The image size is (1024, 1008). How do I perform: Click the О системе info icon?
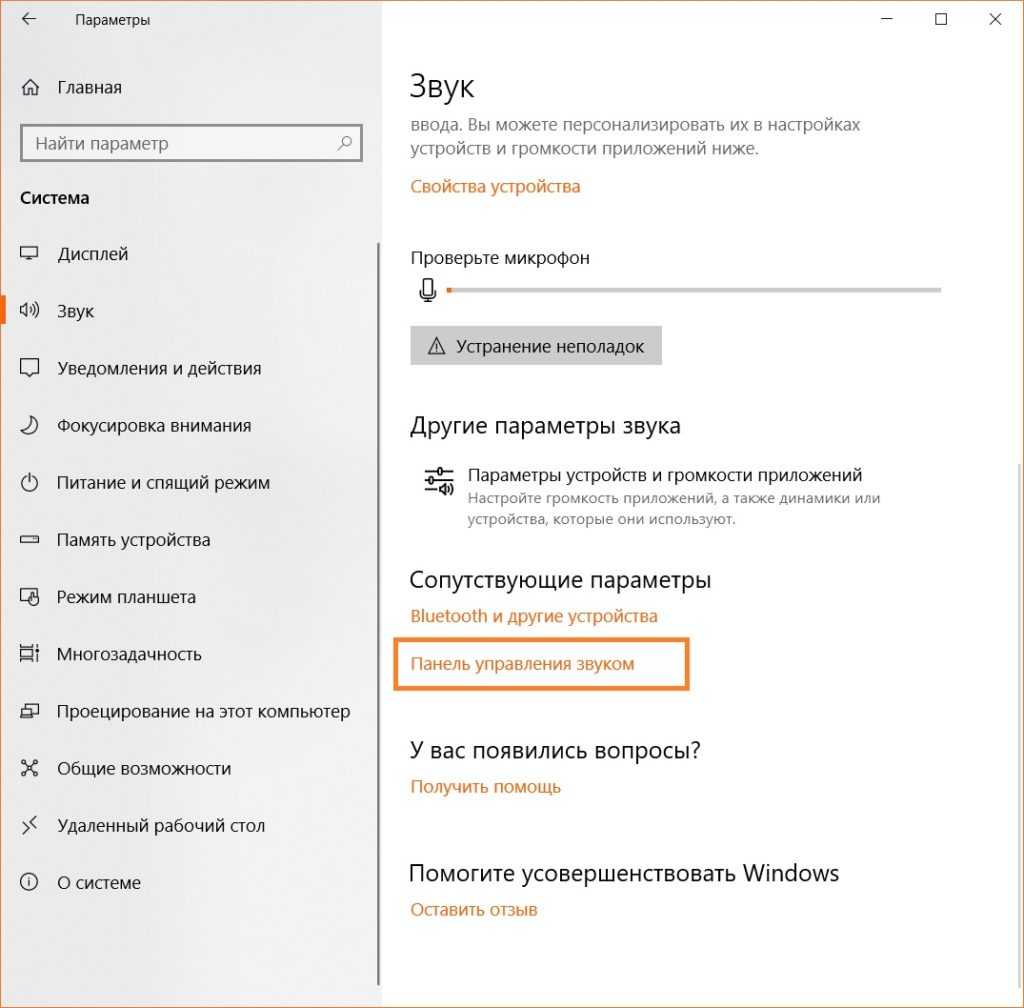29,883
